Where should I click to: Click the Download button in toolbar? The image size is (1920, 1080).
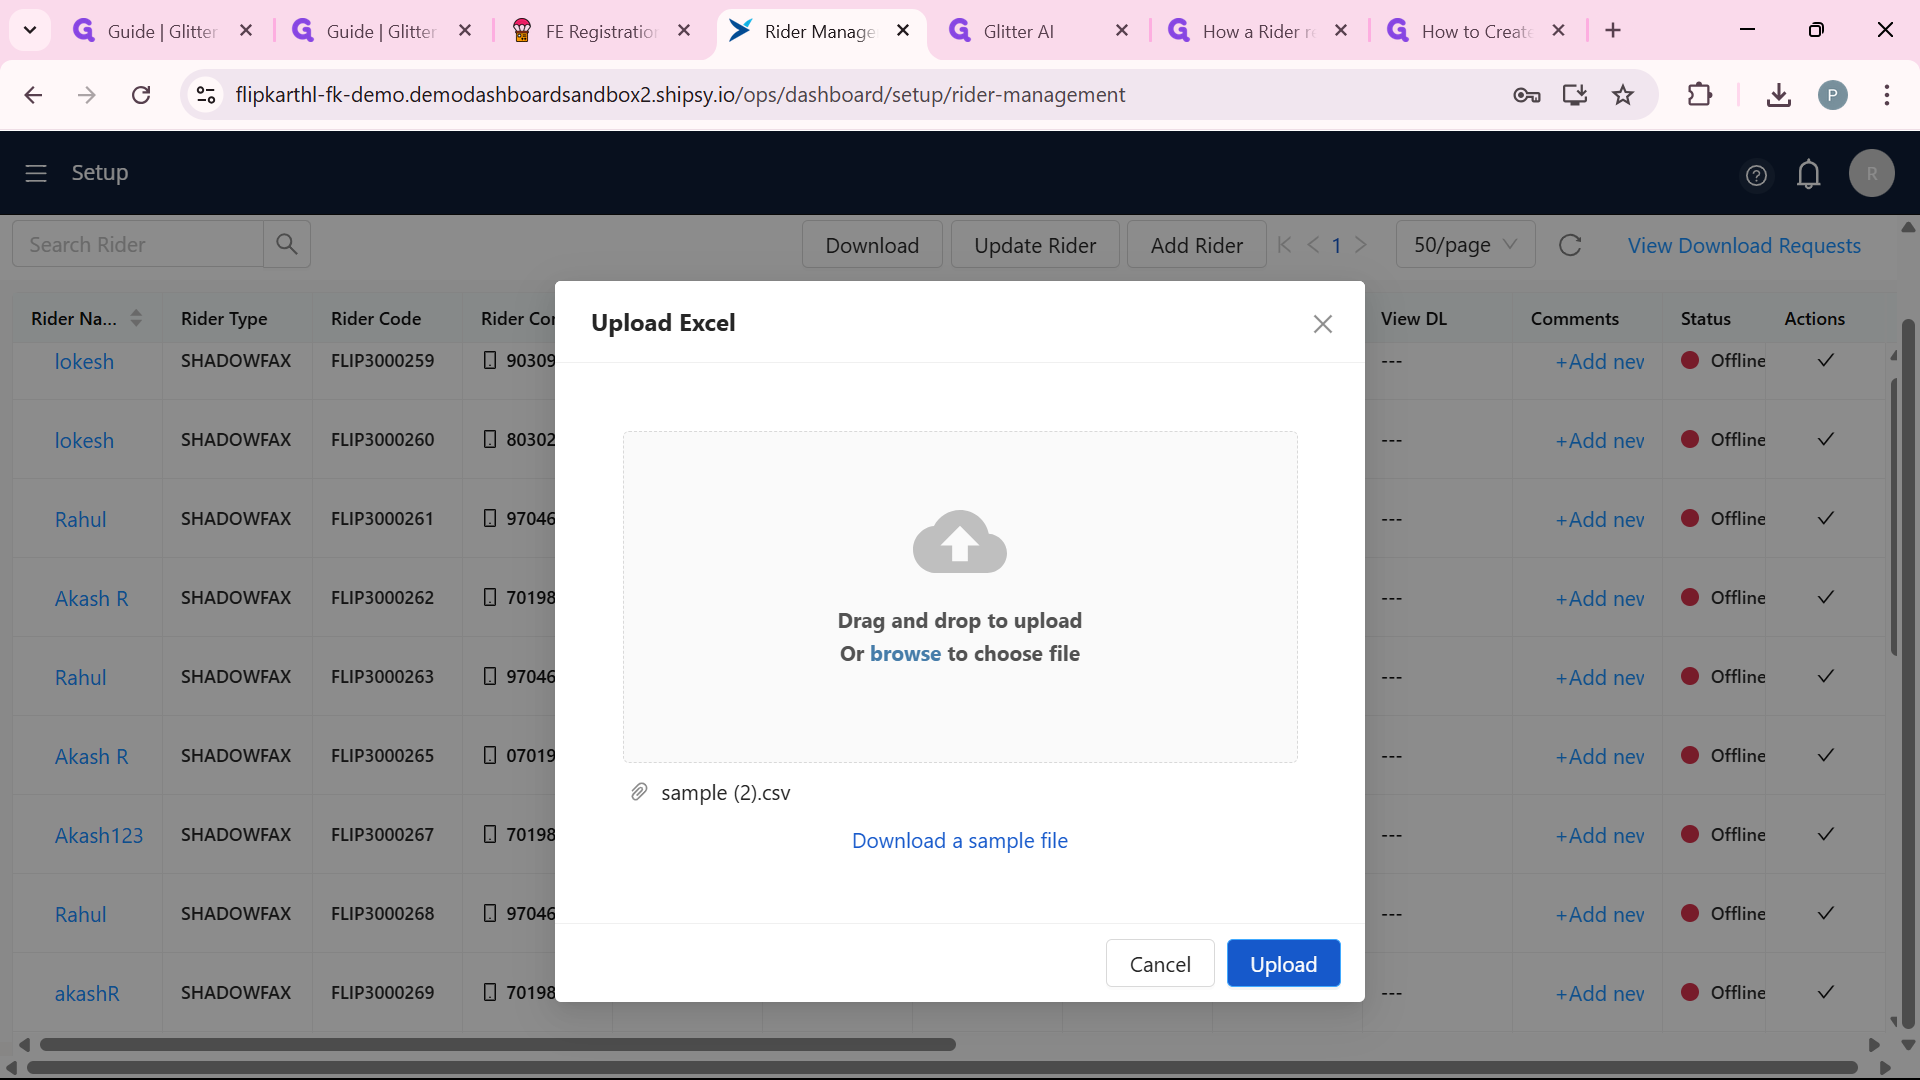872,245
